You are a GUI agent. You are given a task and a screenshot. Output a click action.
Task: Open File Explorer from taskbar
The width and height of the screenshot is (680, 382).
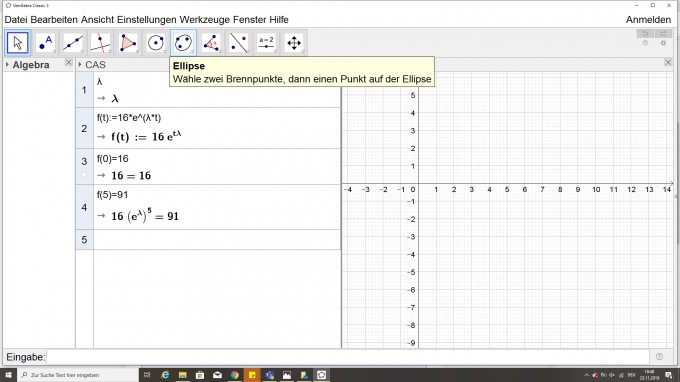pyautogui.click(x=183, y=375)
